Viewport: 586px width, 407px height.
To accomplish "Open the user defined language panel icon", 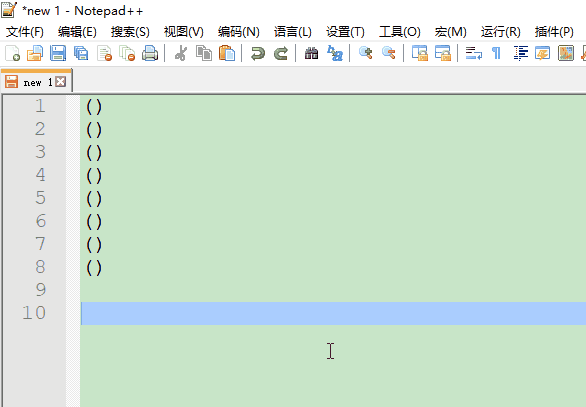I will click(543, 53).
